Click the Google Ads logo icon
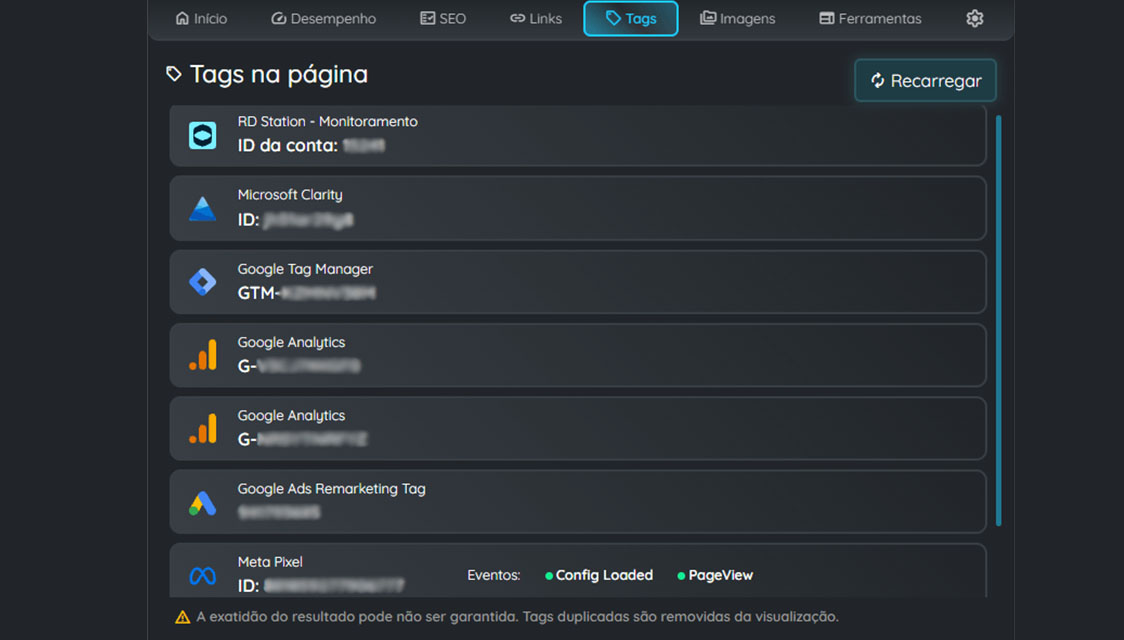Image resolution: width=1124 pixels, height=640 pixels. (x=202, y=502)
